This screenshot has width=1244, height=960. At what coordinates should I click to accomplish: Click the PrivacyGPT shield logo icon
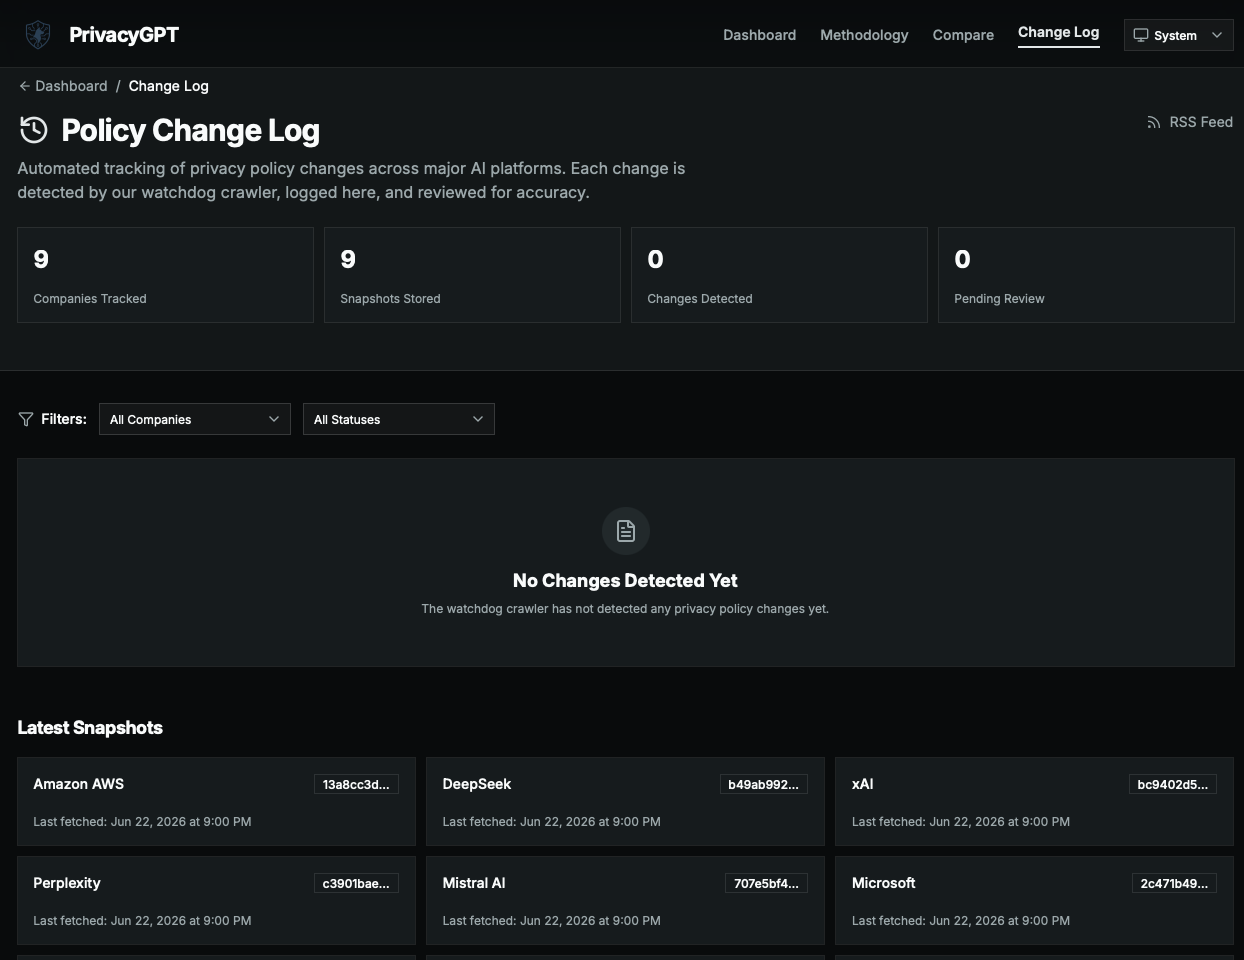(x=38, y=35)
